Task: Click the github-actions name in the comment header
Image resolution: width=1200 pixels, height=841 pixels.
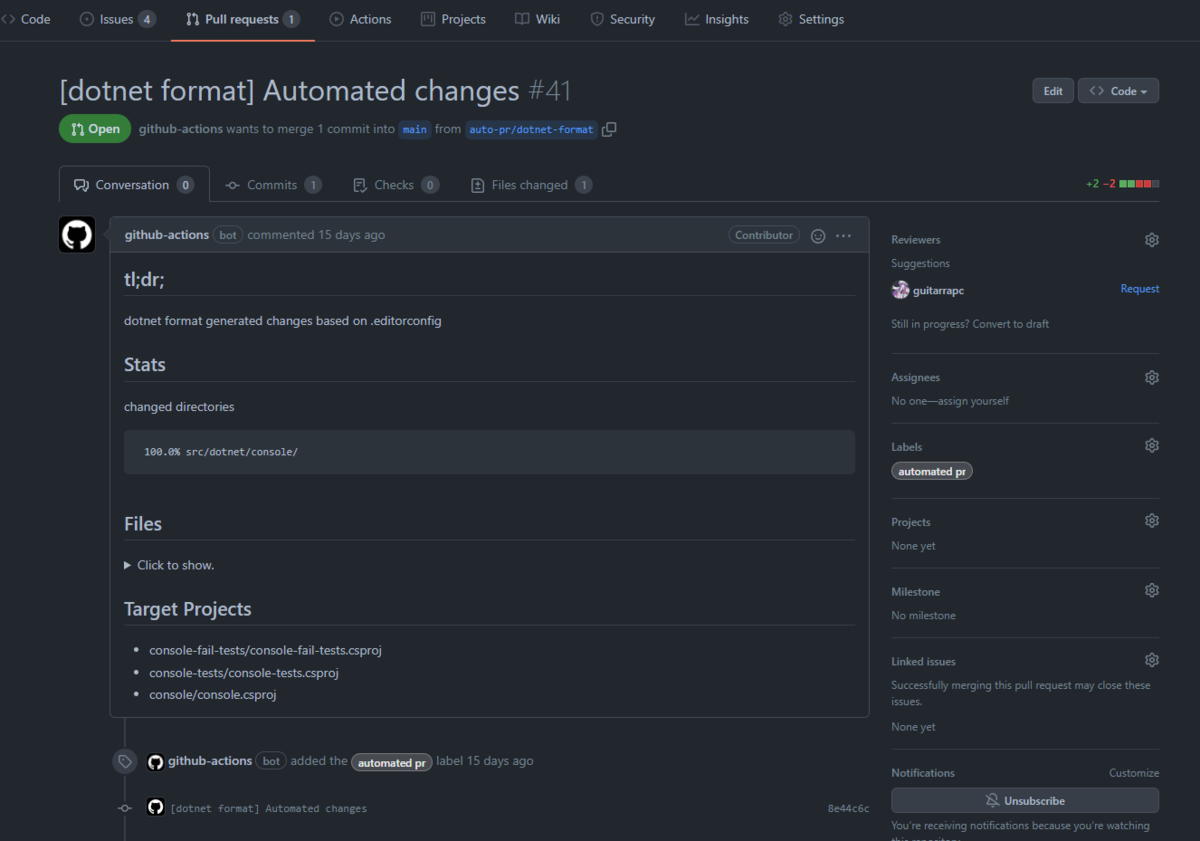Action: pos(167,235)
